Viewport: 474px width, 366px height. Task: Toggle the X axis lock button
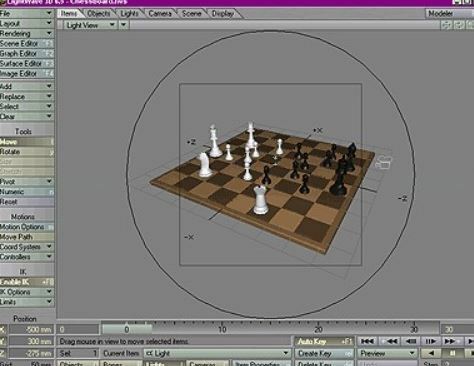3,330
